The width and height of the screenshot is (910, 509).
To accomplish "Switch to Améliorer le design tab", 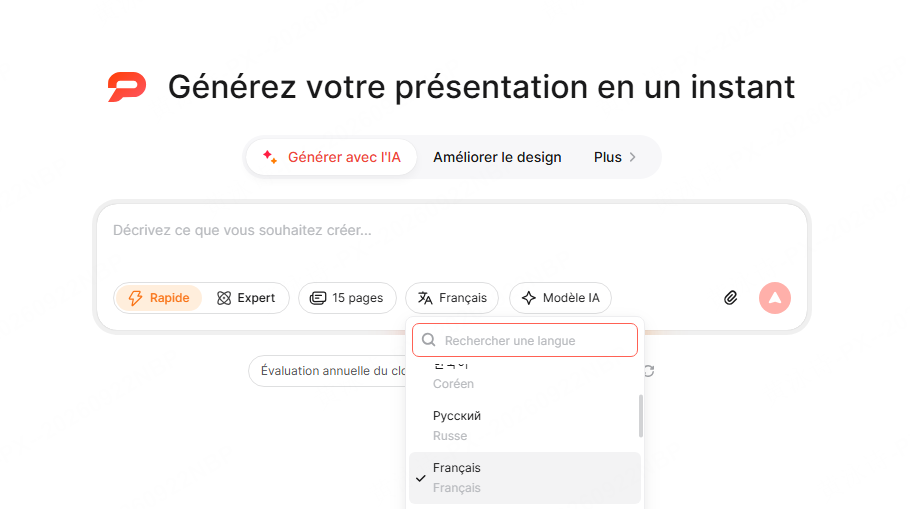I will (x=497, y=157).
